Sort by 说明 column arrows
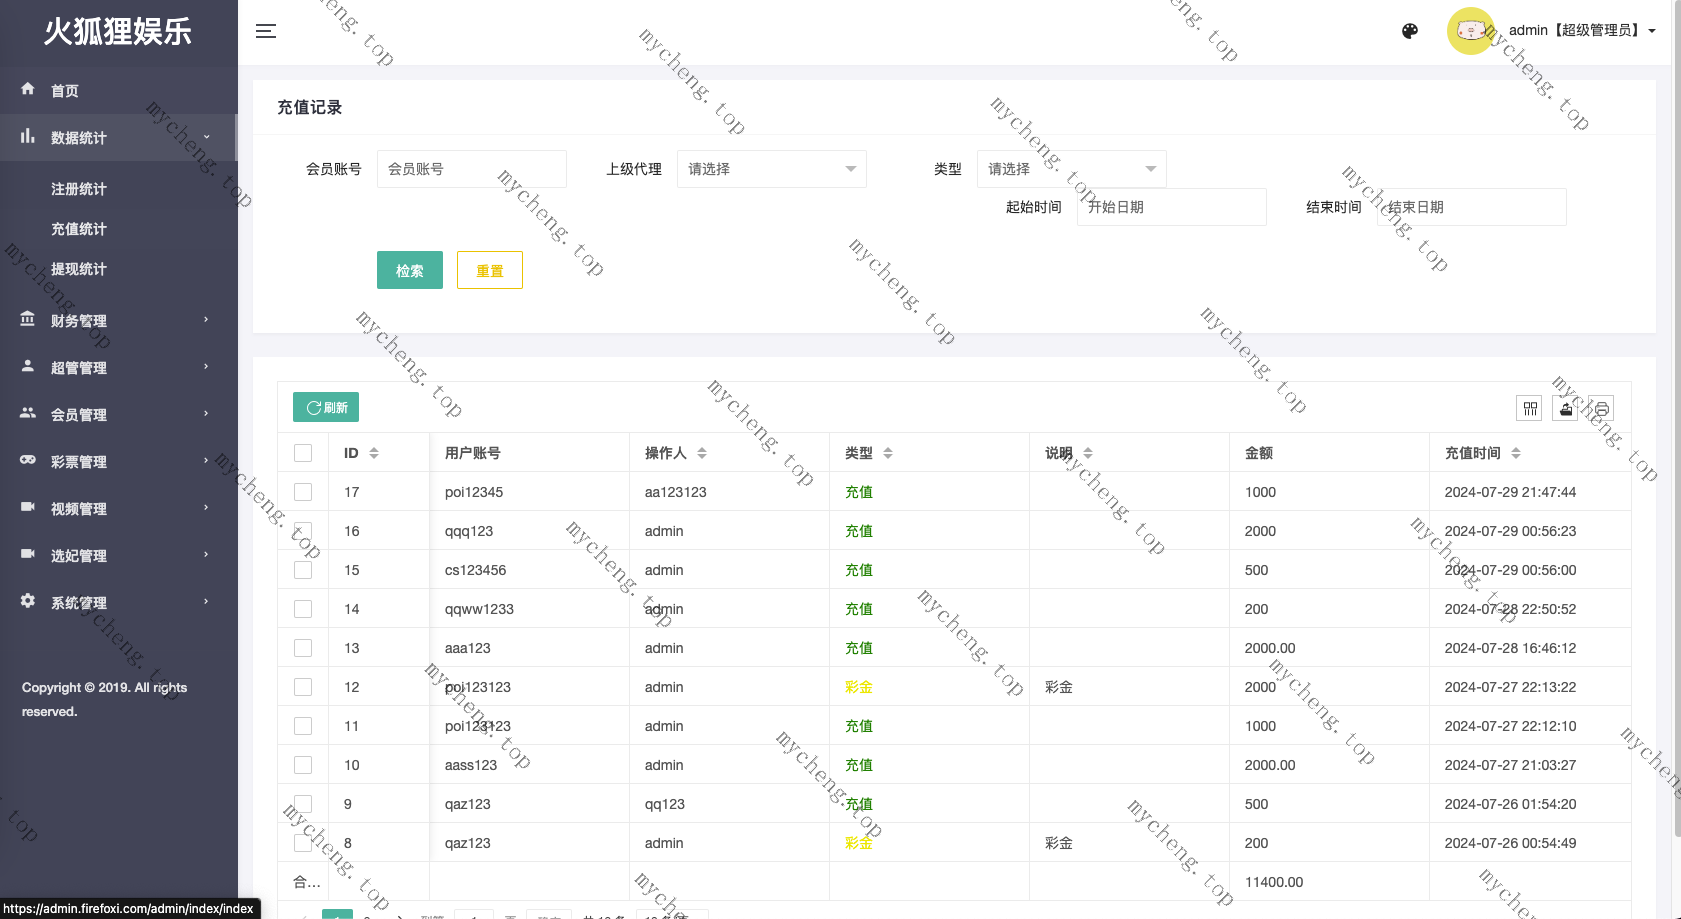The image size is (1681, 919). pyautogui.click(x=1088, y=453)
